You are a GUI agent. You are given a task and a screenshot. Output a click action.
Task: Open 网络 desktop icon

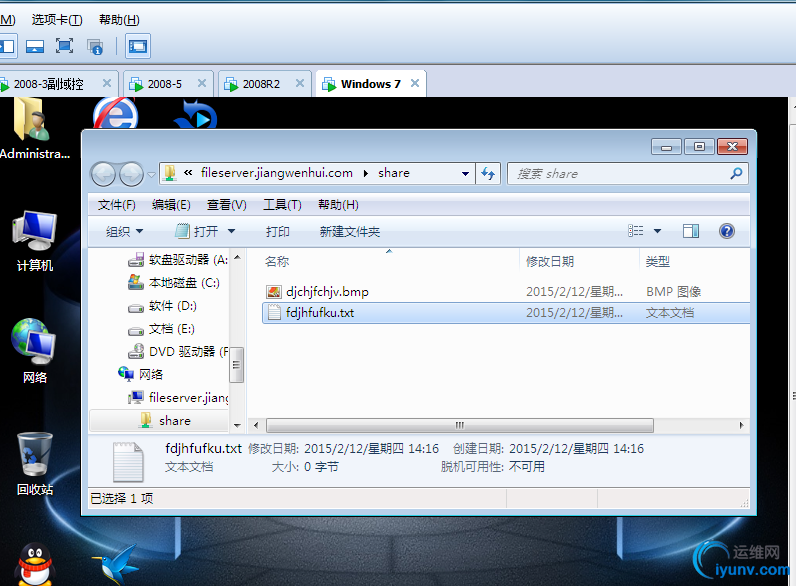(34, 350)
